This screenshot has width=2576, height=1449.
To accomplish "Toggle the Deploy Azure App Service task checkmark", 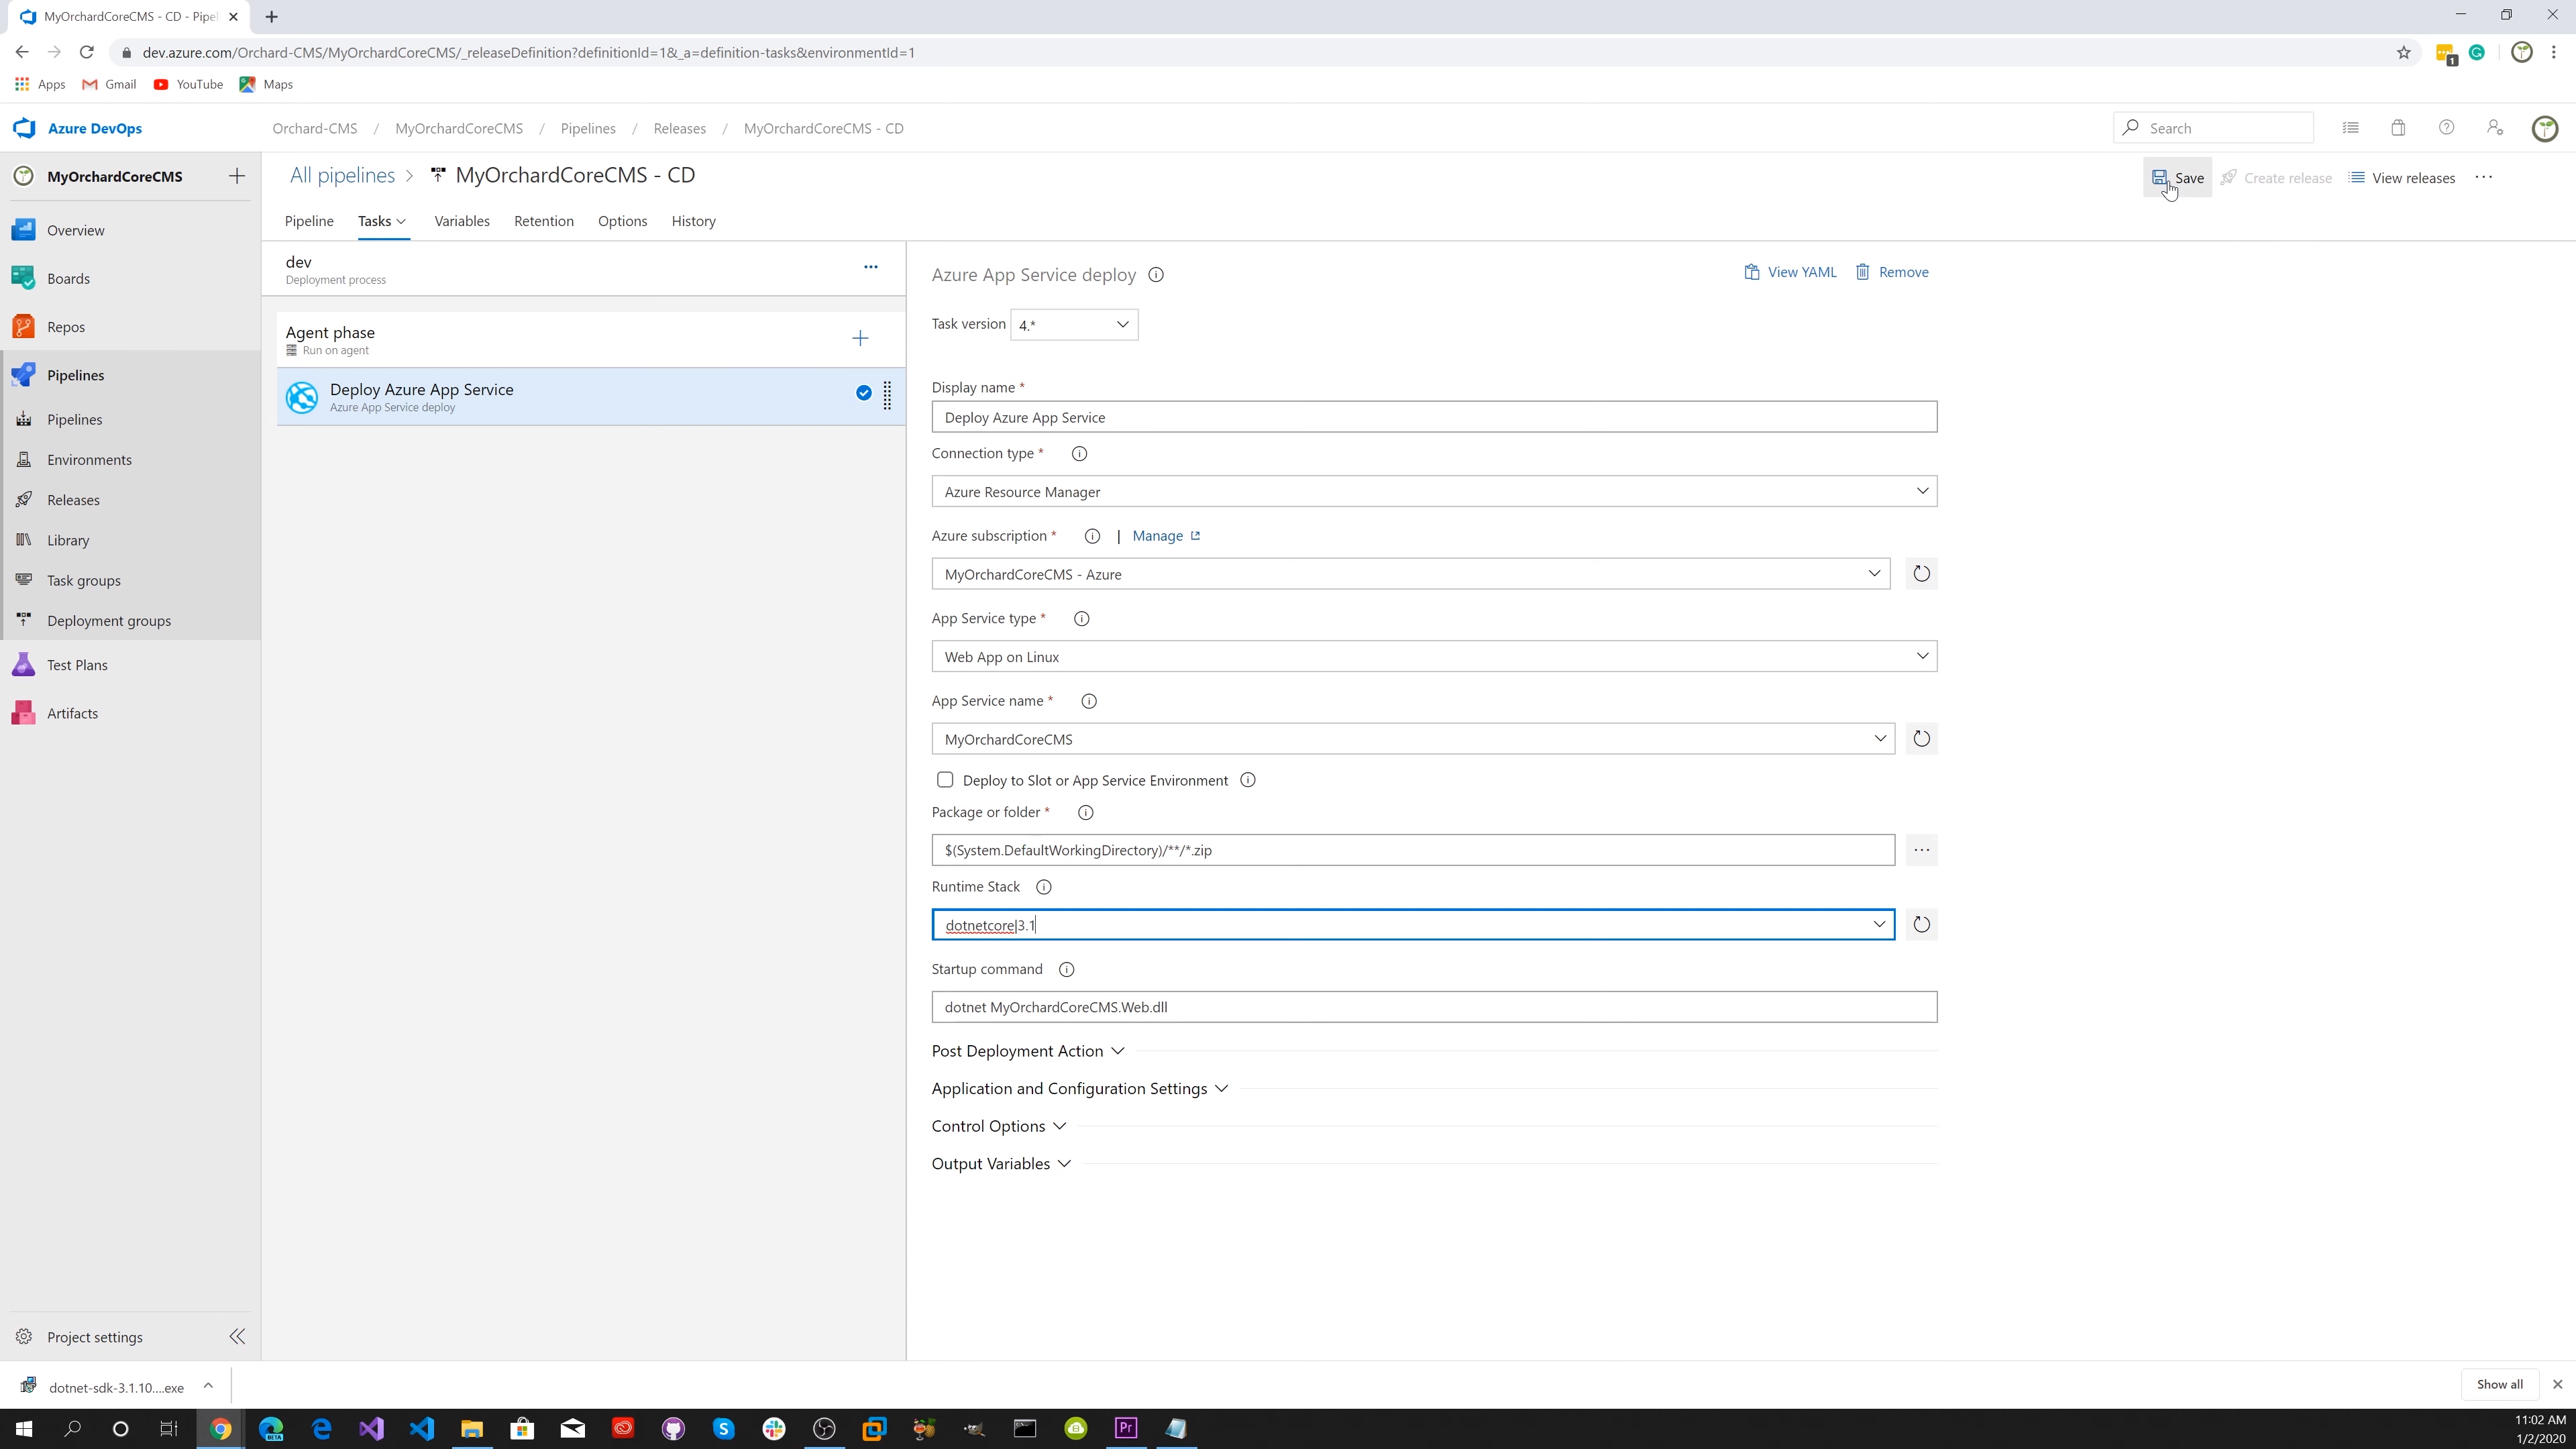I will point(863,393).
